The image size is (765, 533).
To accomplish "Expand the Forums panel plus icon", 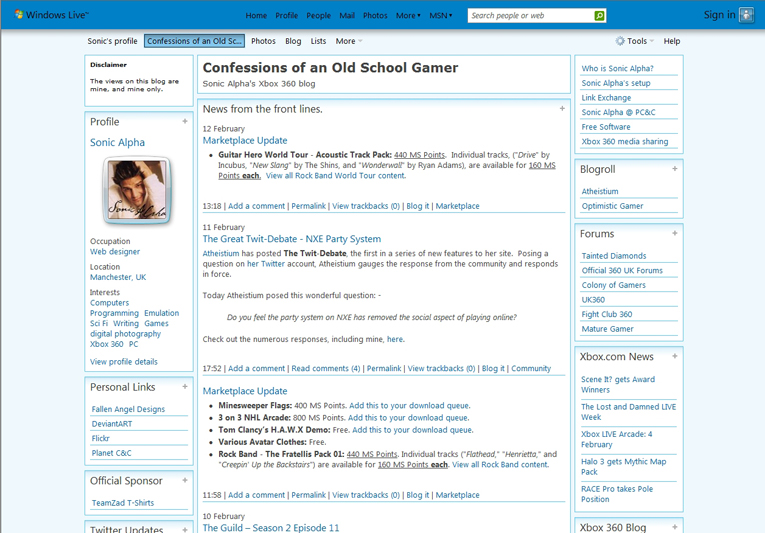I will point(675,233).
